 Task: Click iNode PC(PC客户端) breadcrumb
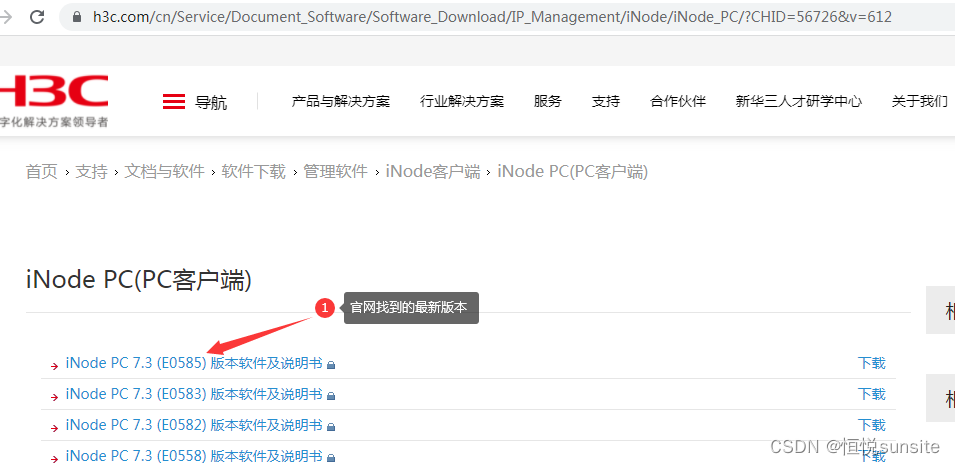573,172
